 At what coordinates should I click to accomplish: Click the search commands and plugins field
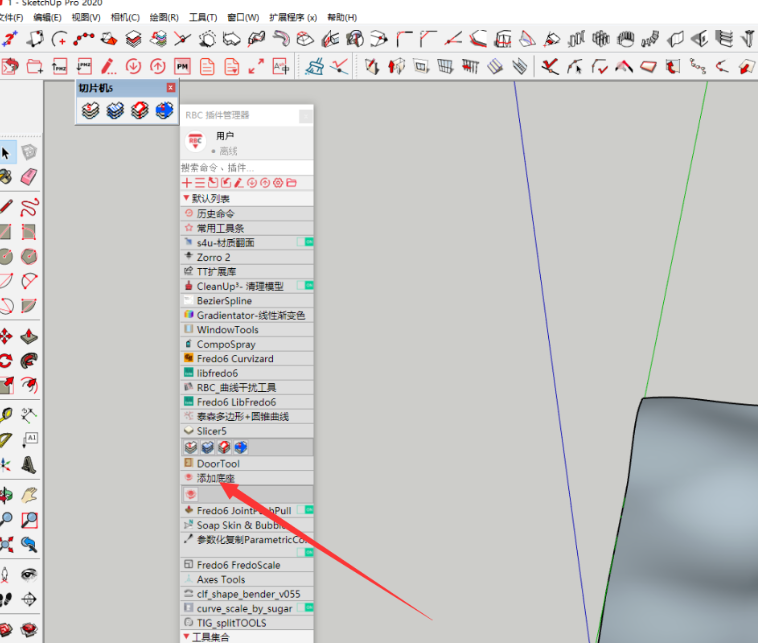247,168
